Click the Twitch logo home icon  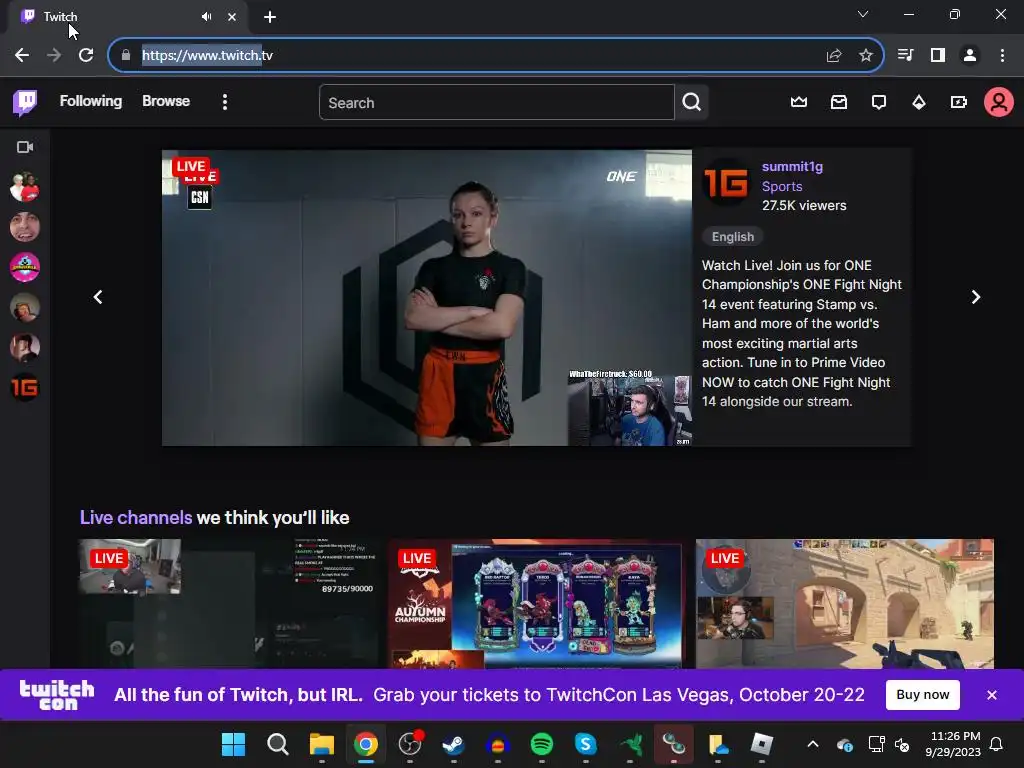[x=25, y=102]
